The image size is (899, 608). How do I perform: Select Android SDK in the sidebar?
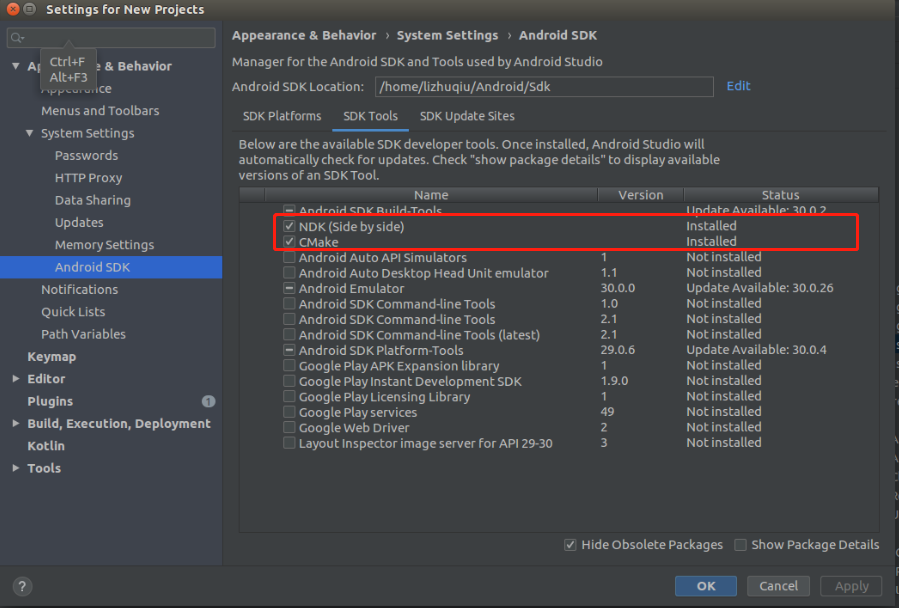pyautogui.click(x=111, y=267)
